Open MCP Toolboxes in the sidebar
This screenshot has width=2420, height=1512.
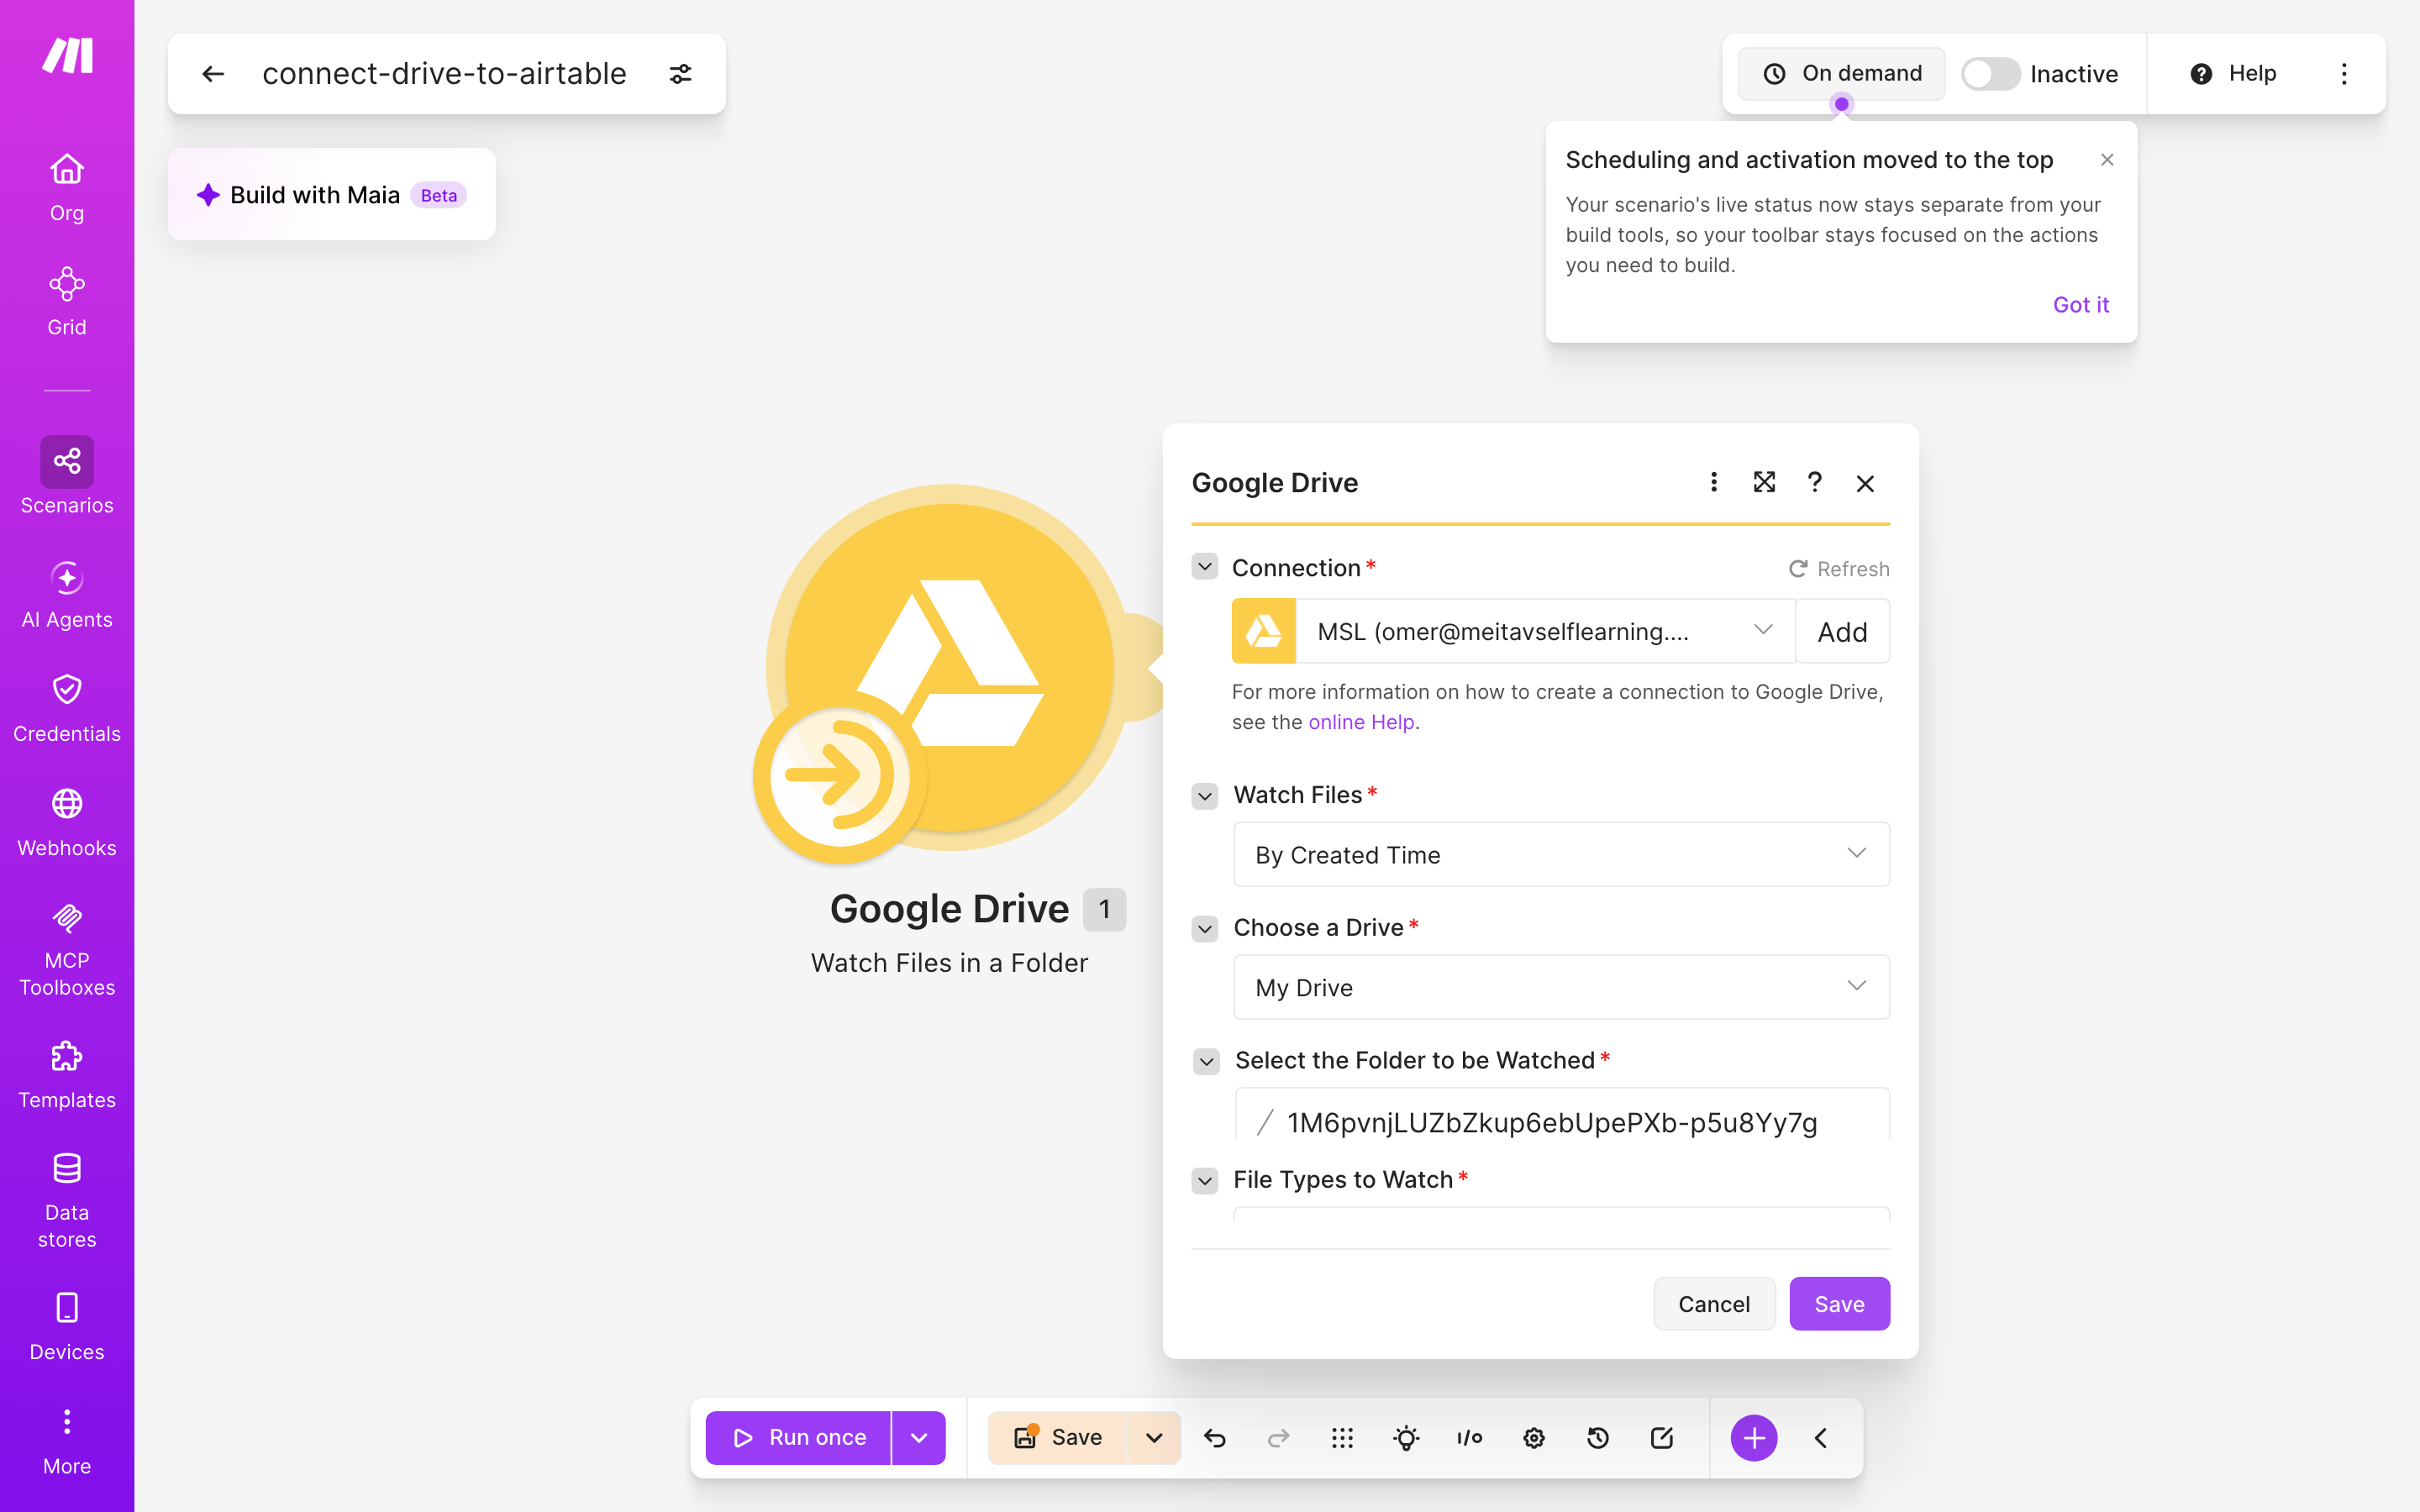pyautogui.click(x=67, y=950)
